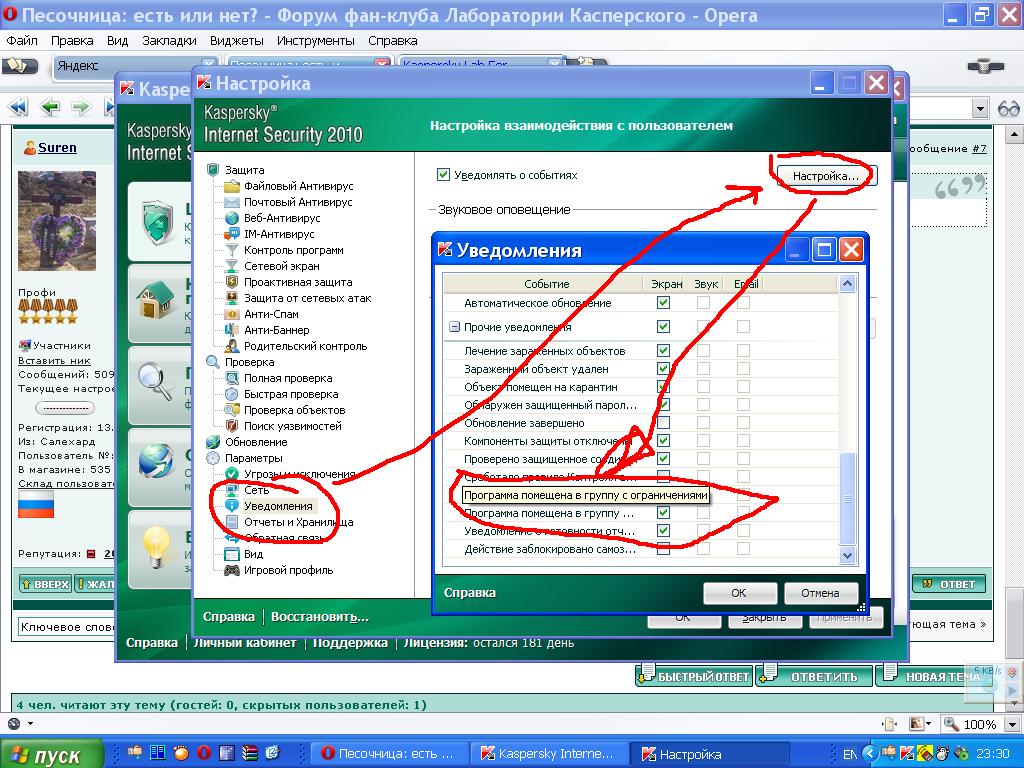Click Анти-Баннер icon in tree
This screenshot has width=1024, height=768.
(232, 330)
